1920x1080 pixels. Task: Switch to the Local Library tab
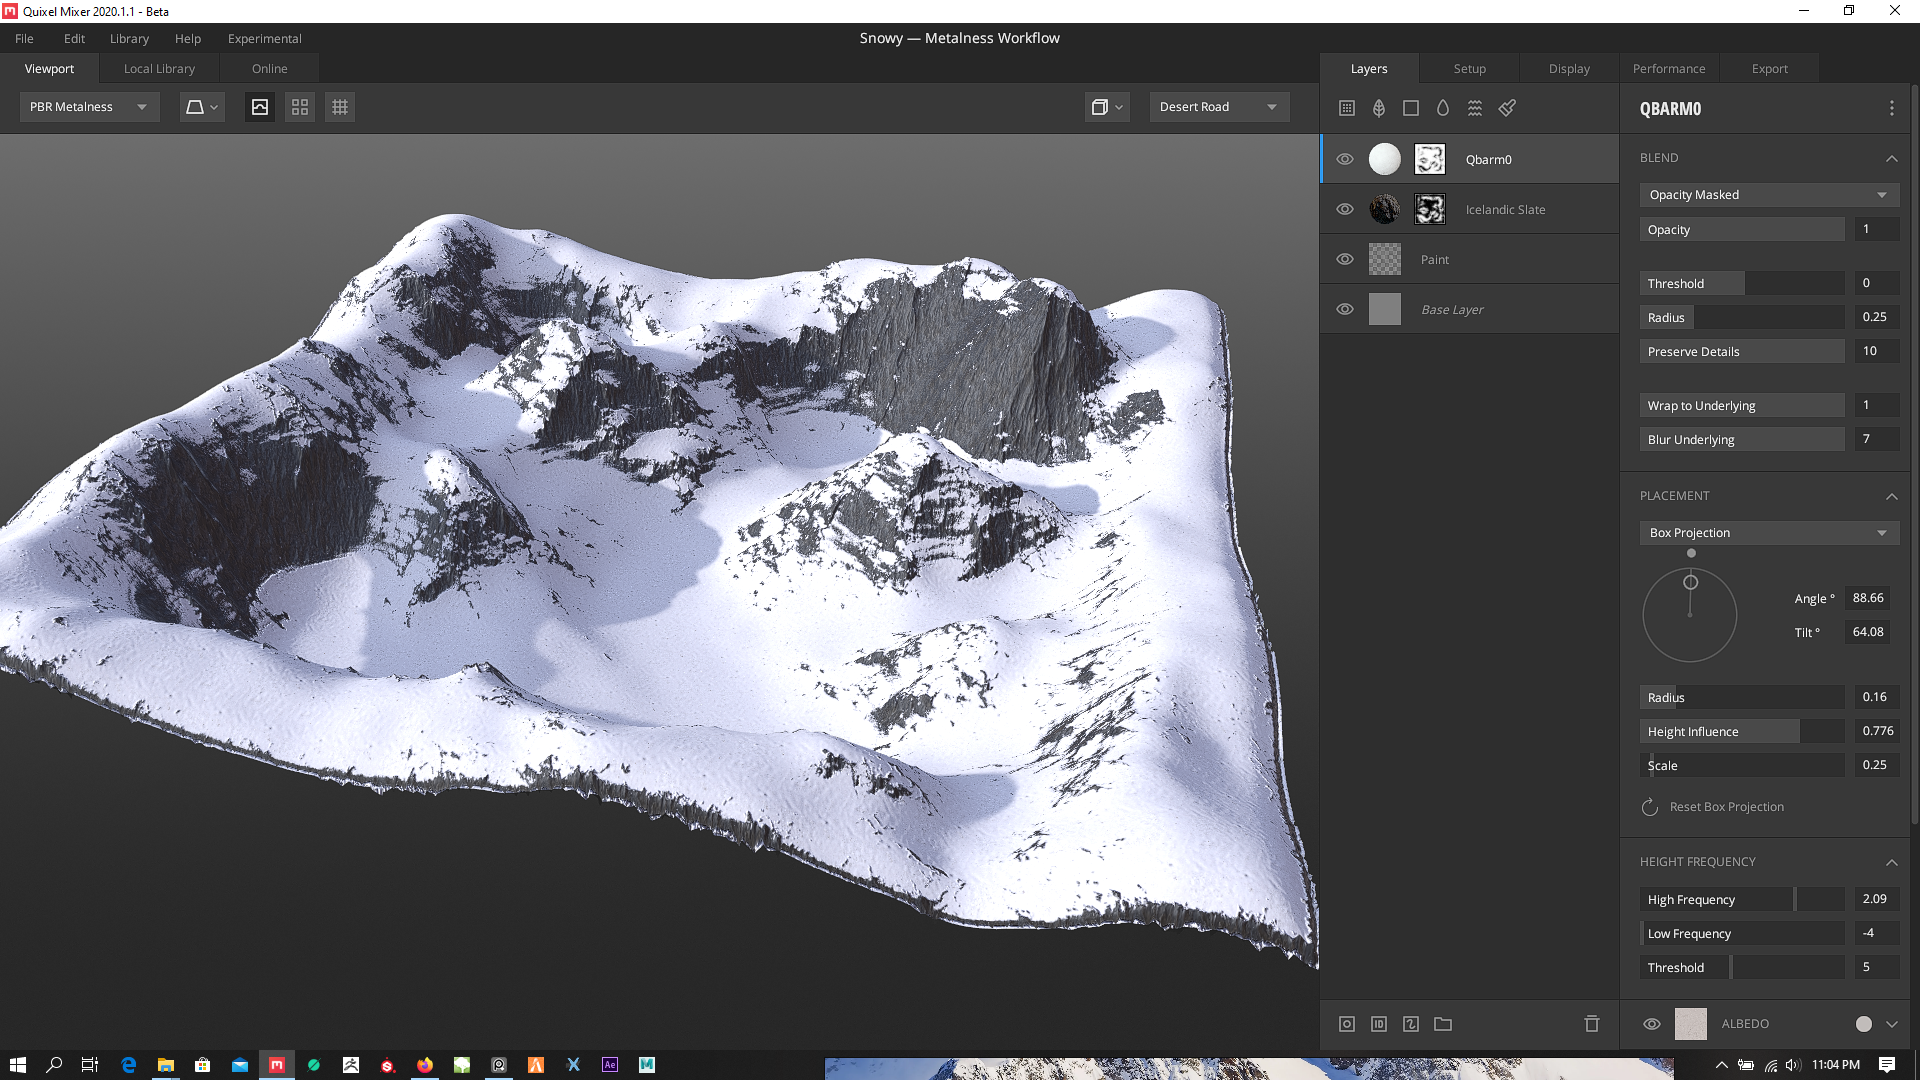[159, 69]
